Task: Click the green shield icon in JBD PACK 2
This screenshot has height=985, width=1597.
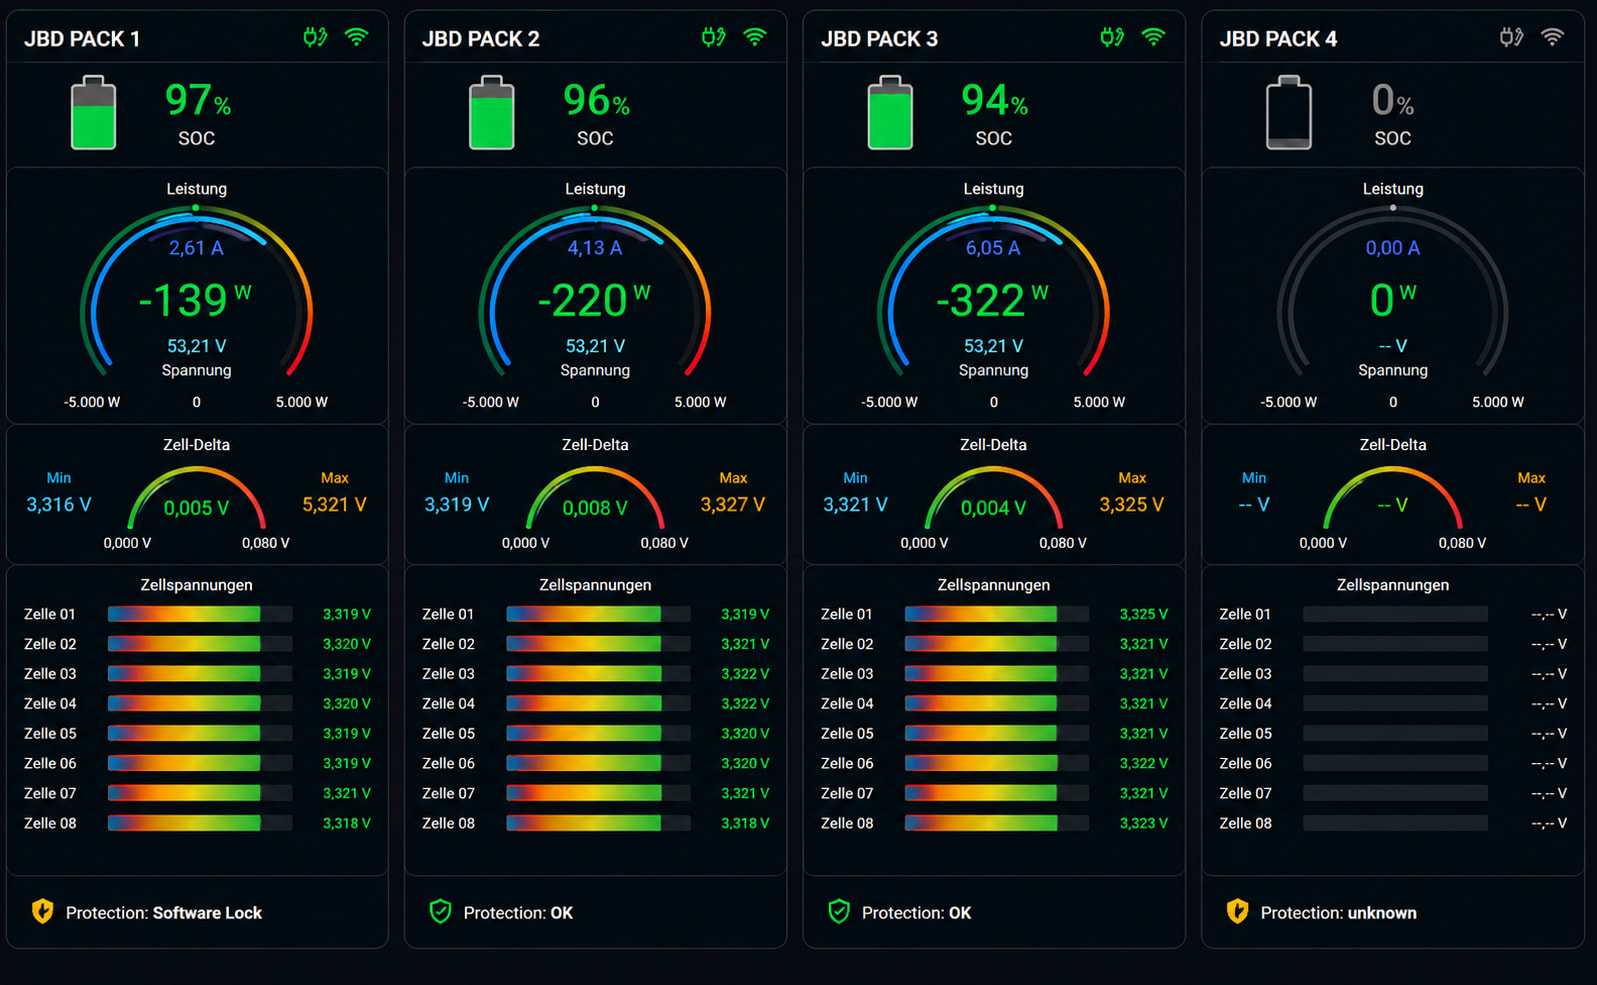Action: pos(440,911)
